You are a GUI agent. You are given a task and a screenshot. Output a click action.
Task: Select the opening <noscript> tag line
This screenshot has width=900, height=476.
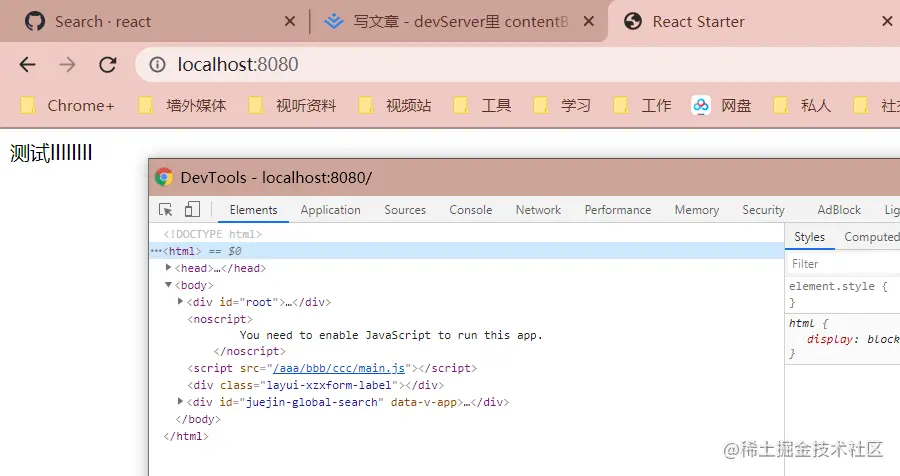click(220, 319)
